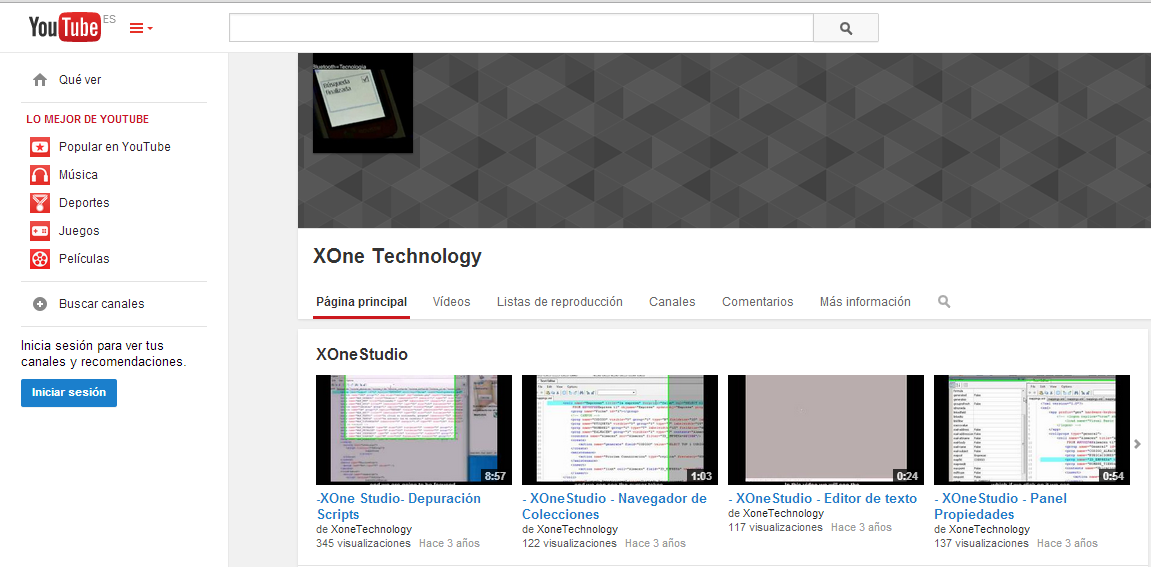Viewport: 1151px width, 567px height.
Task: Click the Deportes medal icon
Action: click(x=40, y=203)
